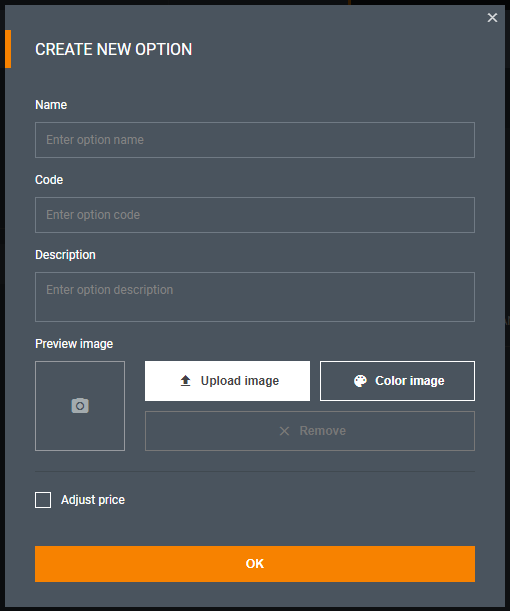Click the Remove image button
The image size is (510, 611).
[x=310, y=431]
